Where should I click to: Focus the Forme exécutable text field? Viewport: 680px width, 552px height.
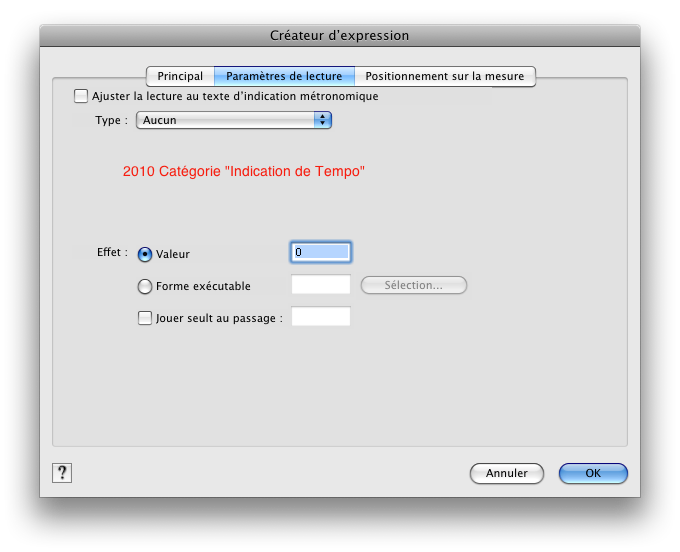320,285
